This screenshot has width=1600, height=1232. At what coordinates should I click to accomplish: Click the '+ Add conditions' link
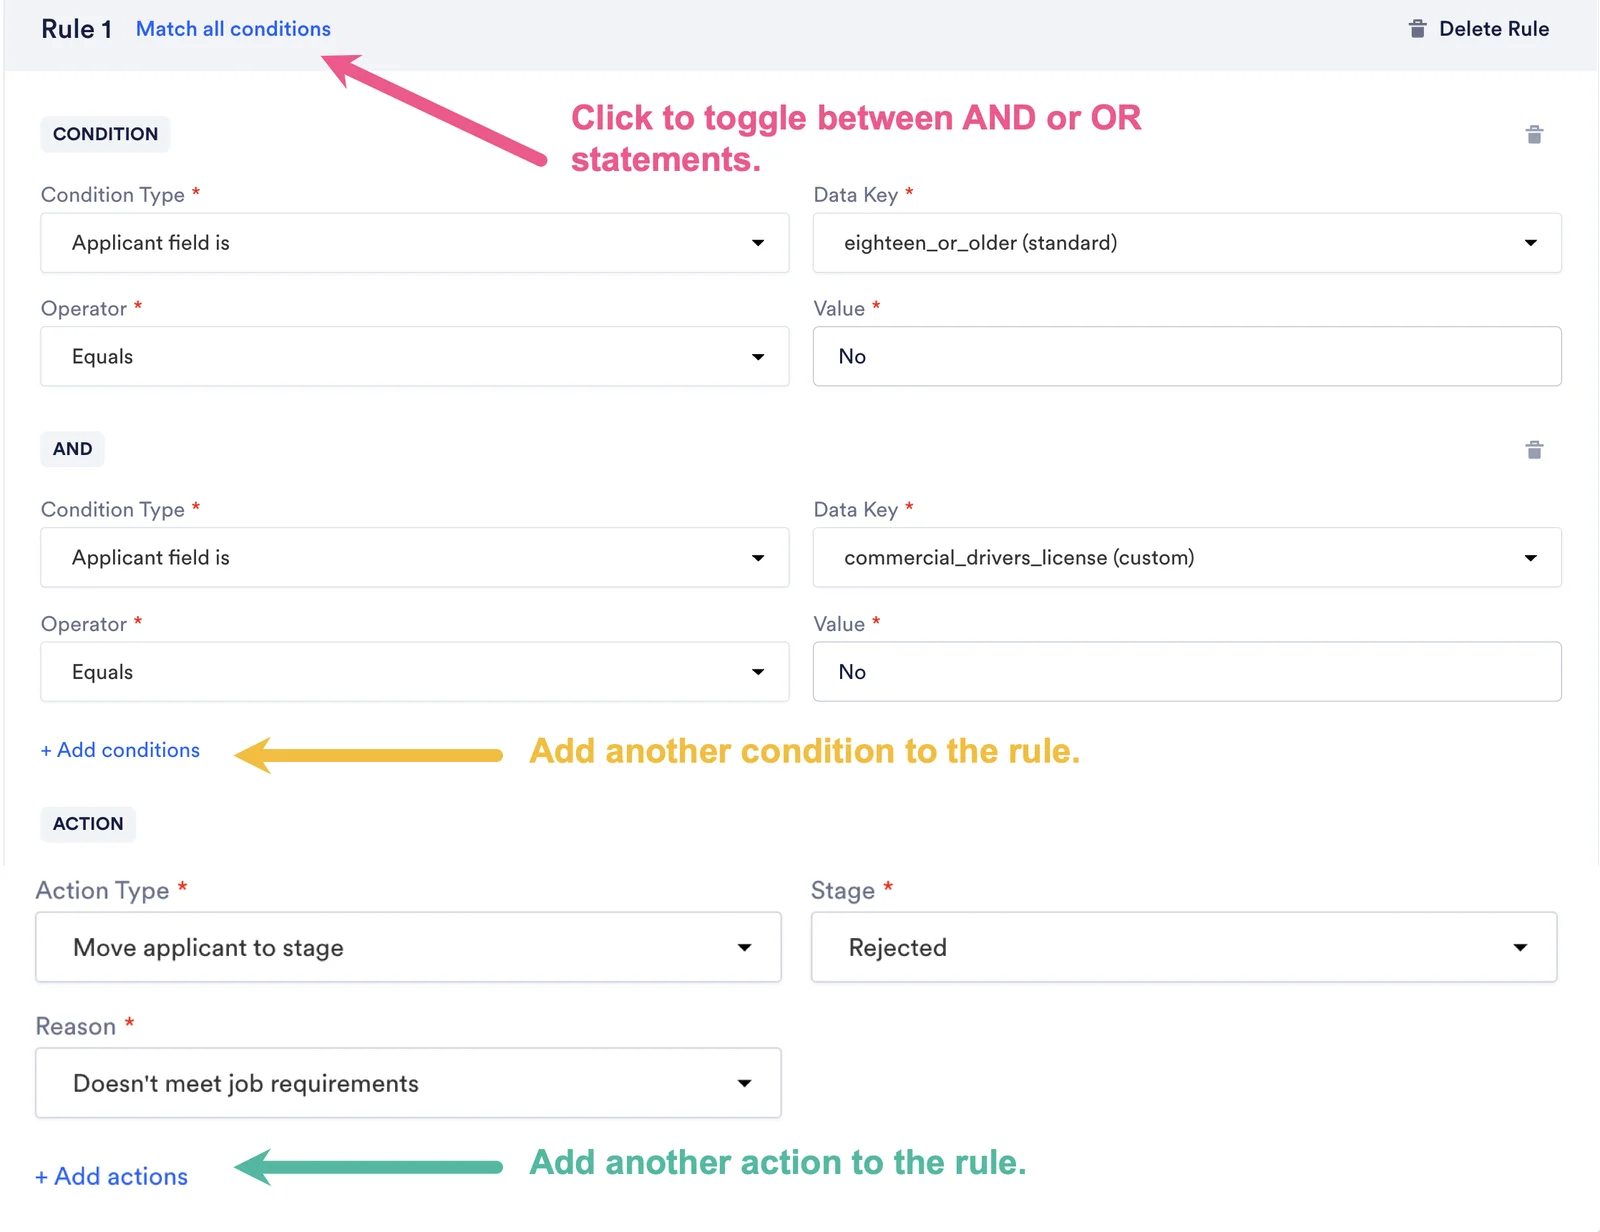[120, 750]
